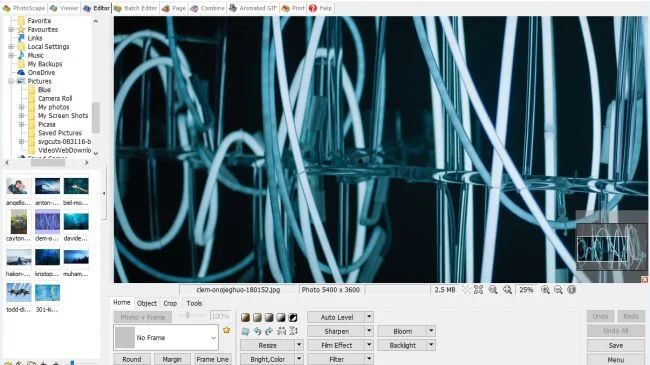This screenshot has height=365, width=650.
Task: Expand the Favourites tree node
Action: (x=11, y=29)
